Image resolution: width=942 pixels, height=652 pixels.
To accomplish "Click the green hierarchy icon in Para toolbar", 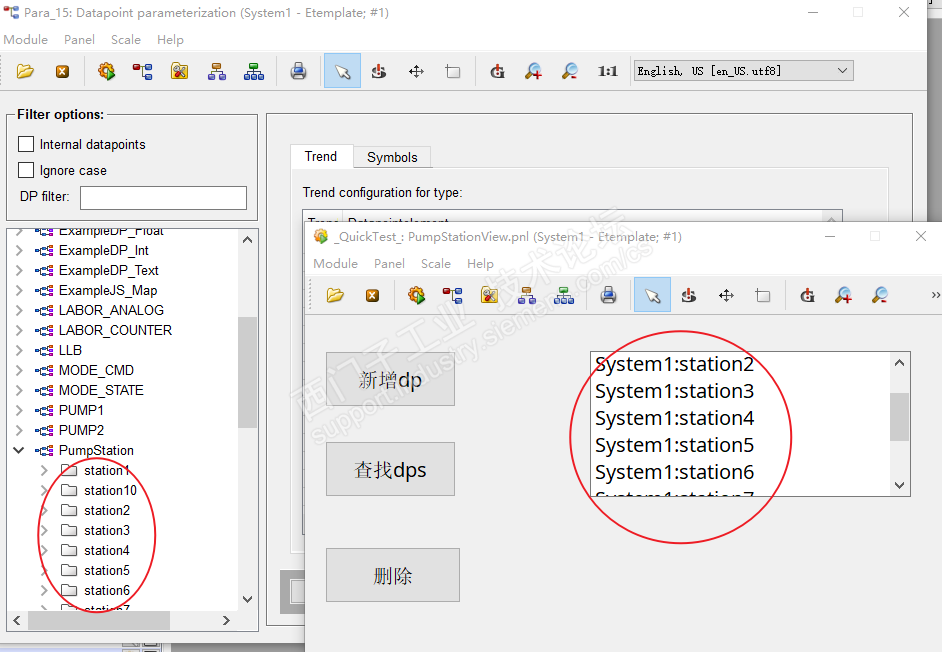I will point(254,72).
